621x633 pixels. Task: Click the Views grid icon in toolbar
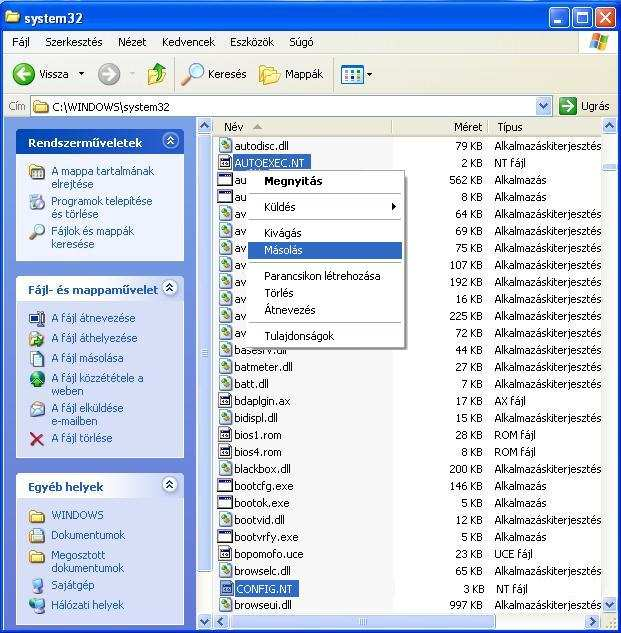[352, 75]
